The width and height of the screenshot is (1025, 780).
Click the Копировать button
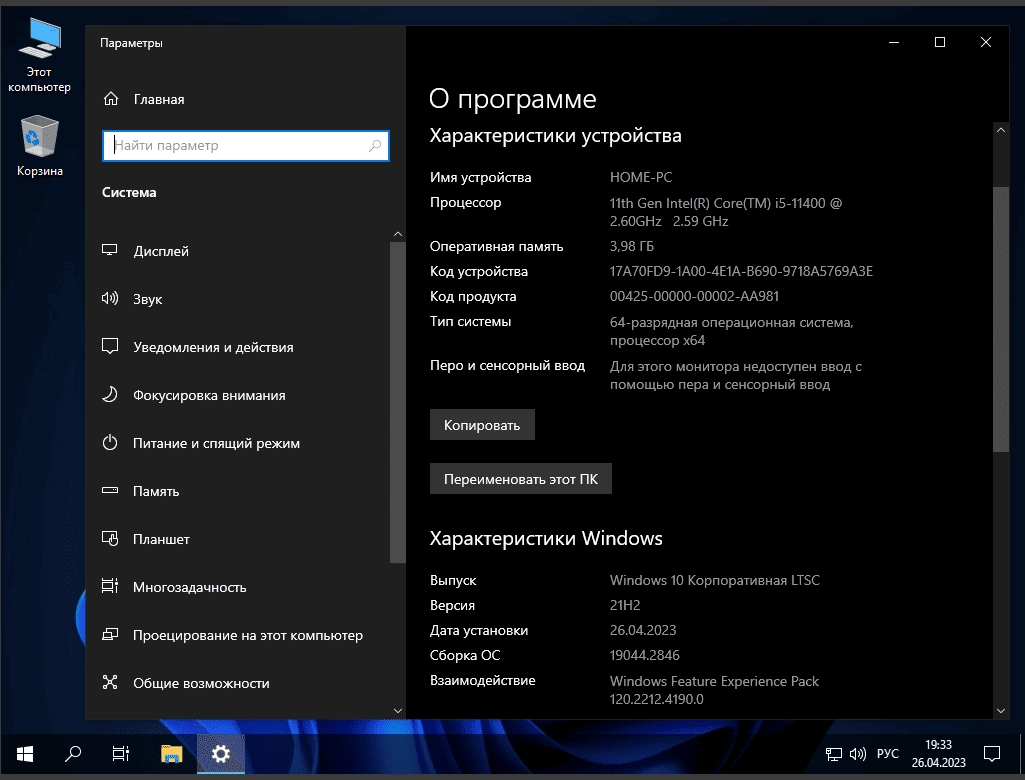(x=482, y=425)
